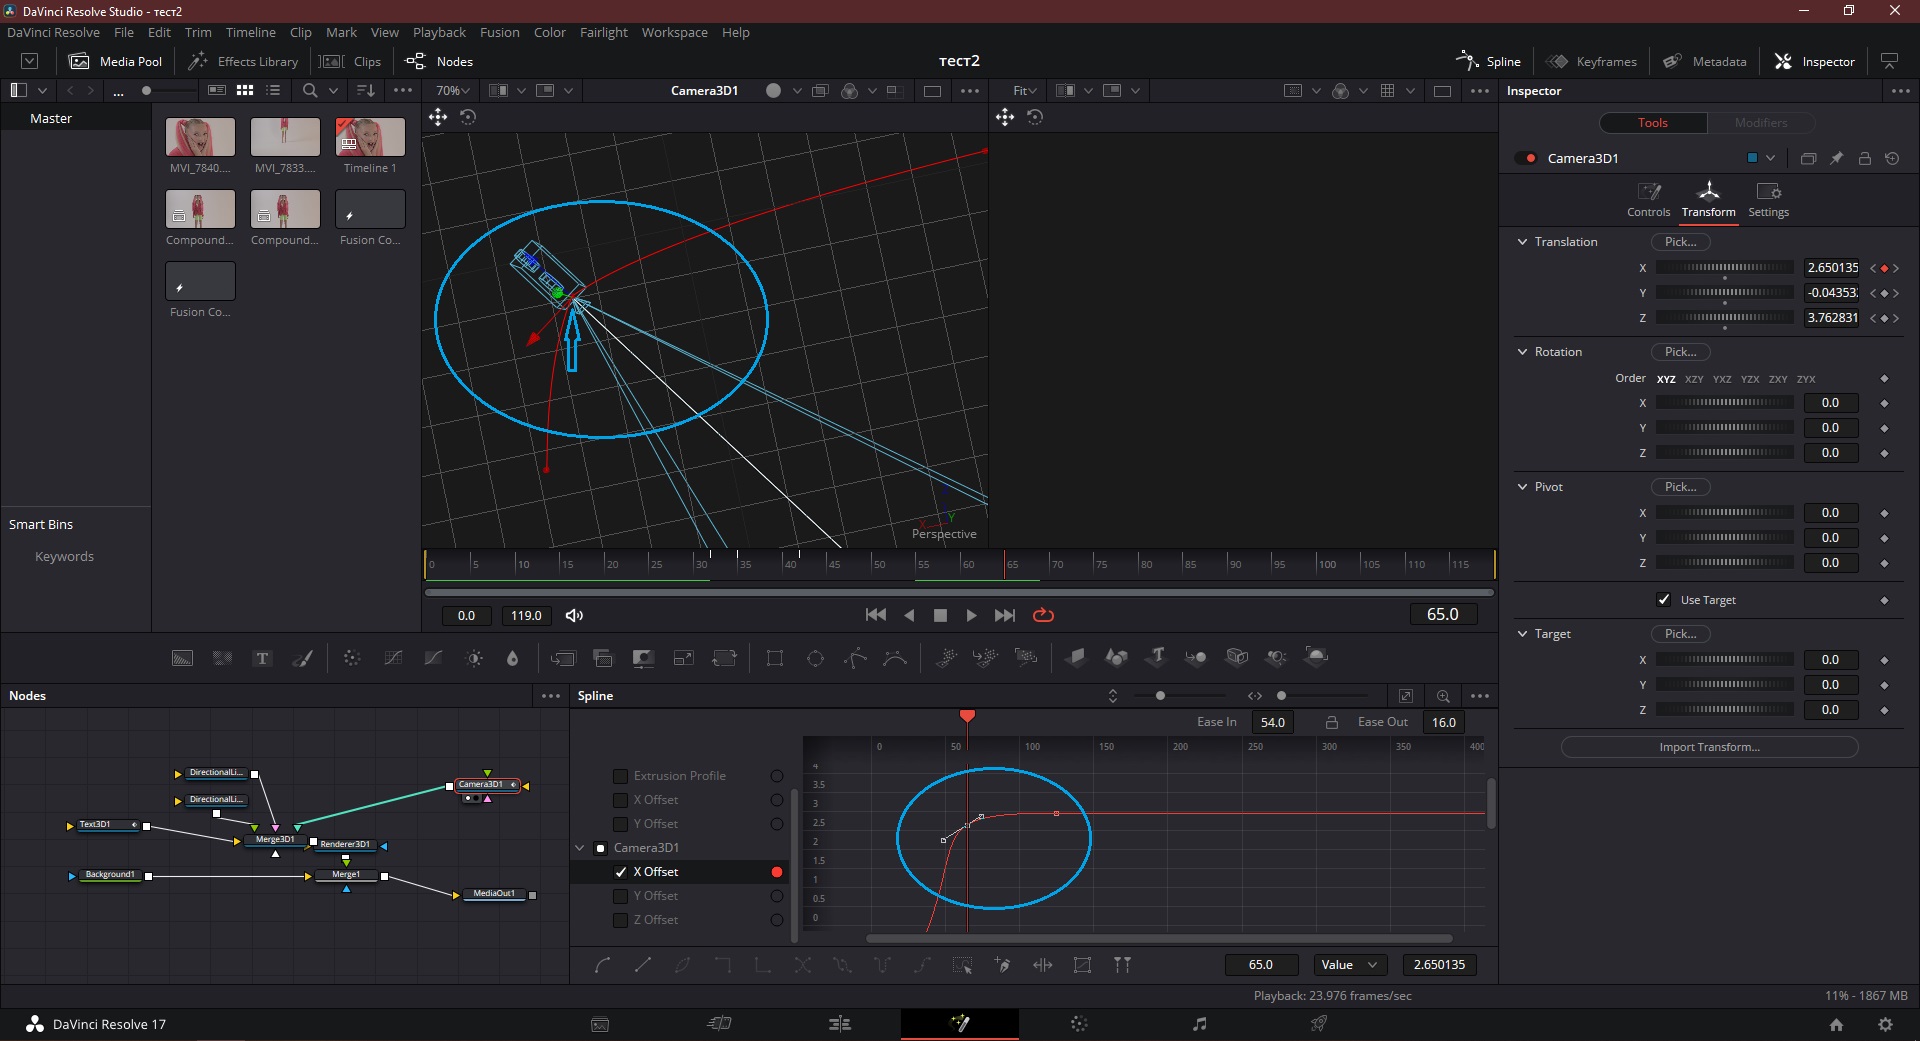Add an Image Plane 3D node
This screenshot has height=1041, width=1920.
1076,657
